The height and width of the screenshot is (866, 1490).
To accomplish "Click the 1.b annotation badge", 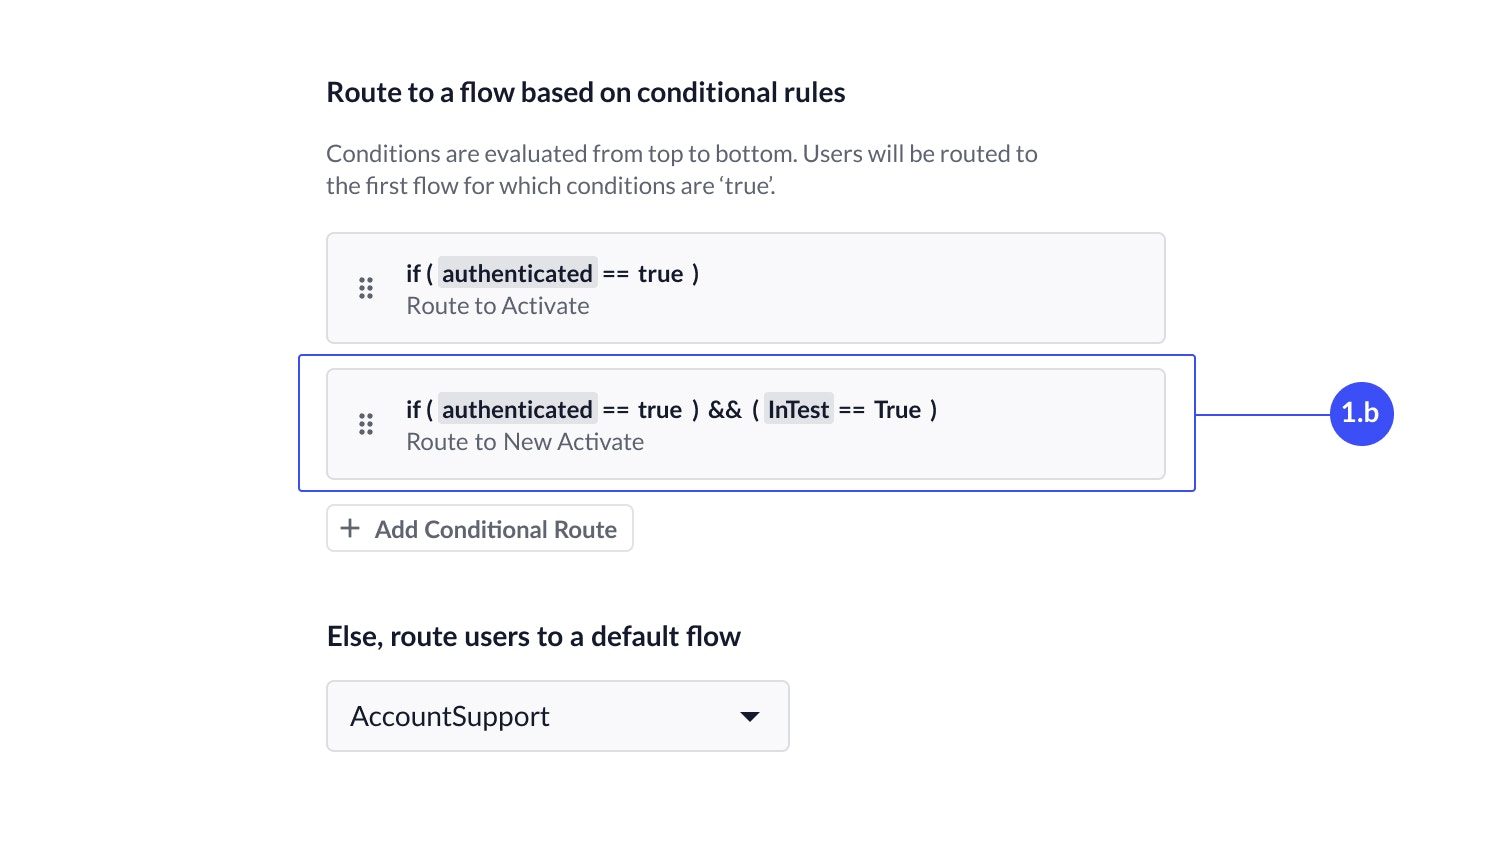I will [1360, 413].
